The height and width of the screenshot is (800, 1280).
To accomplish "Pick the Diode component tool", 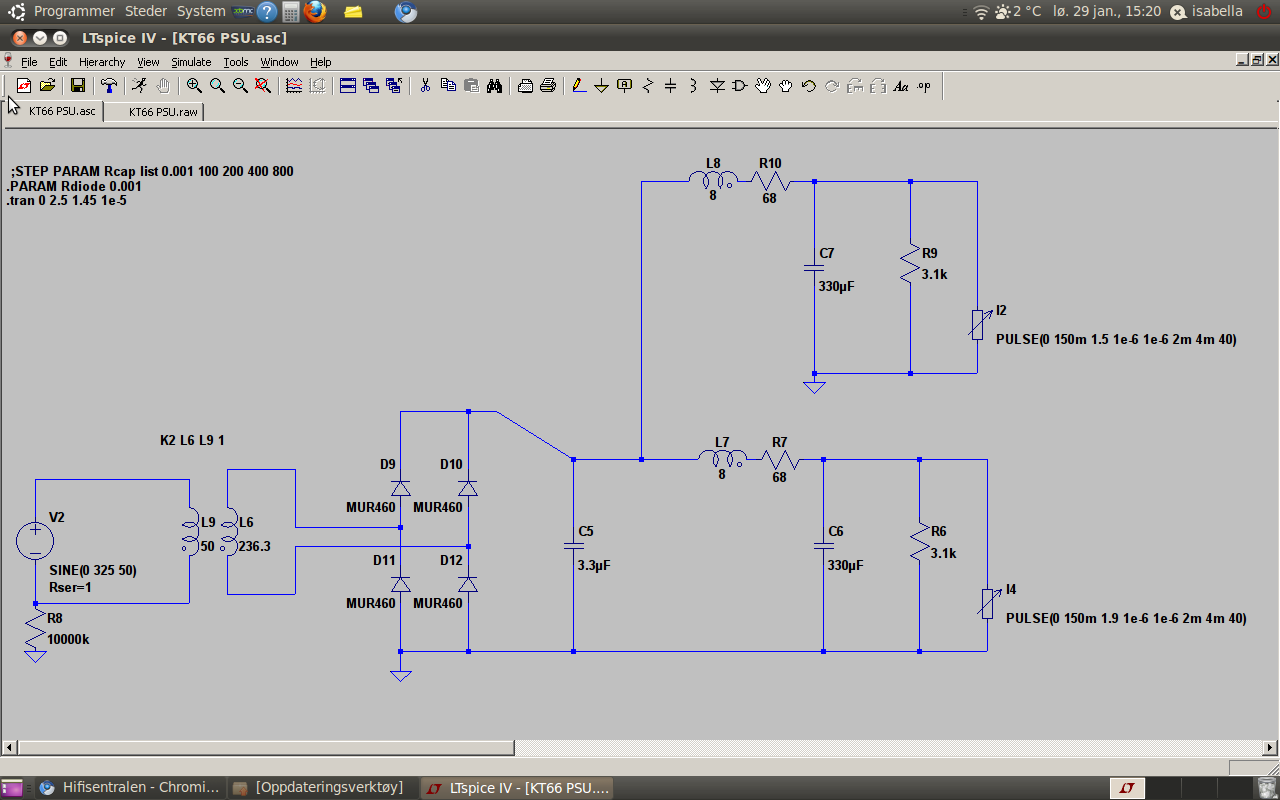I will click(x=717, y=86).
